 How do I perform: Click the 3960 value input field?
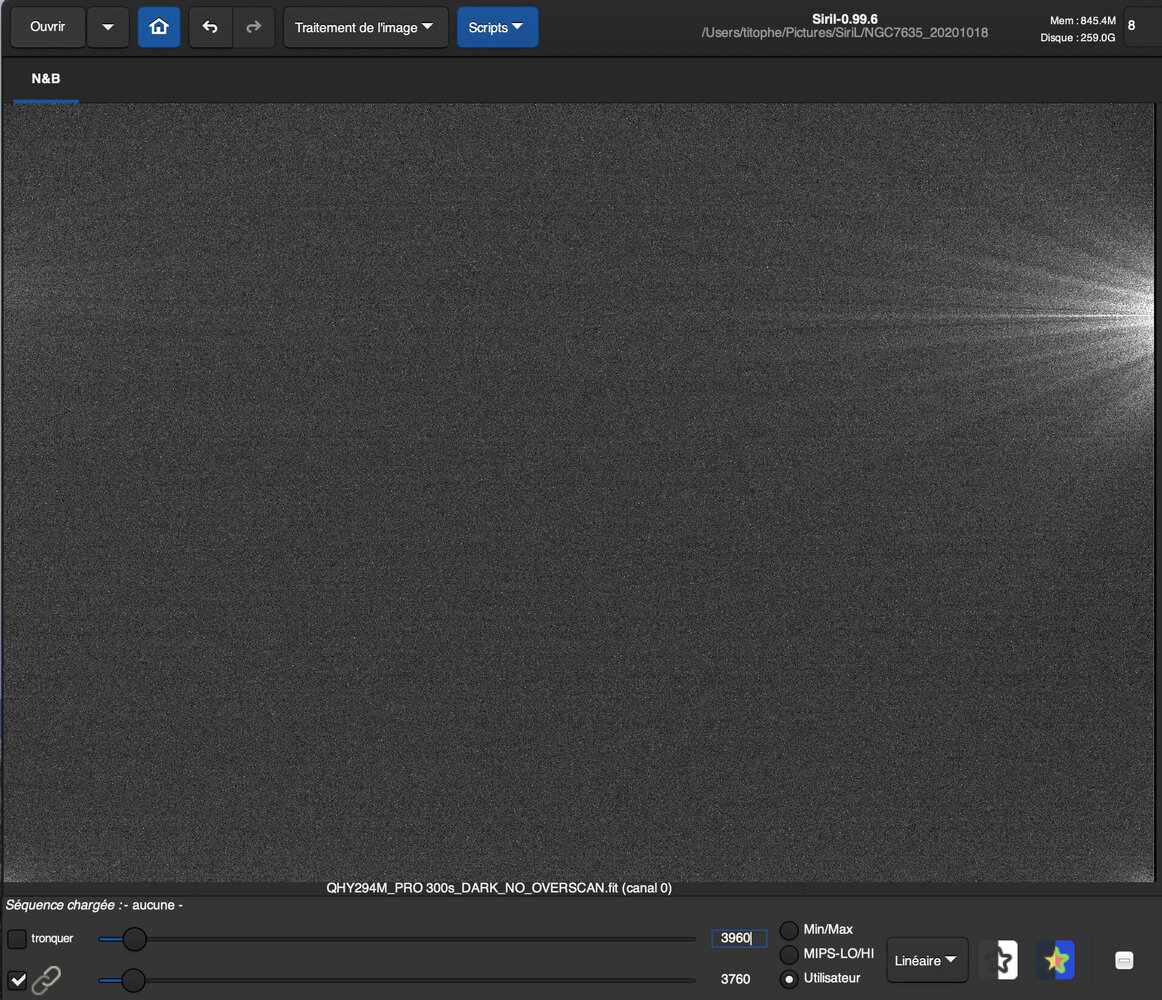click(738, 938)
